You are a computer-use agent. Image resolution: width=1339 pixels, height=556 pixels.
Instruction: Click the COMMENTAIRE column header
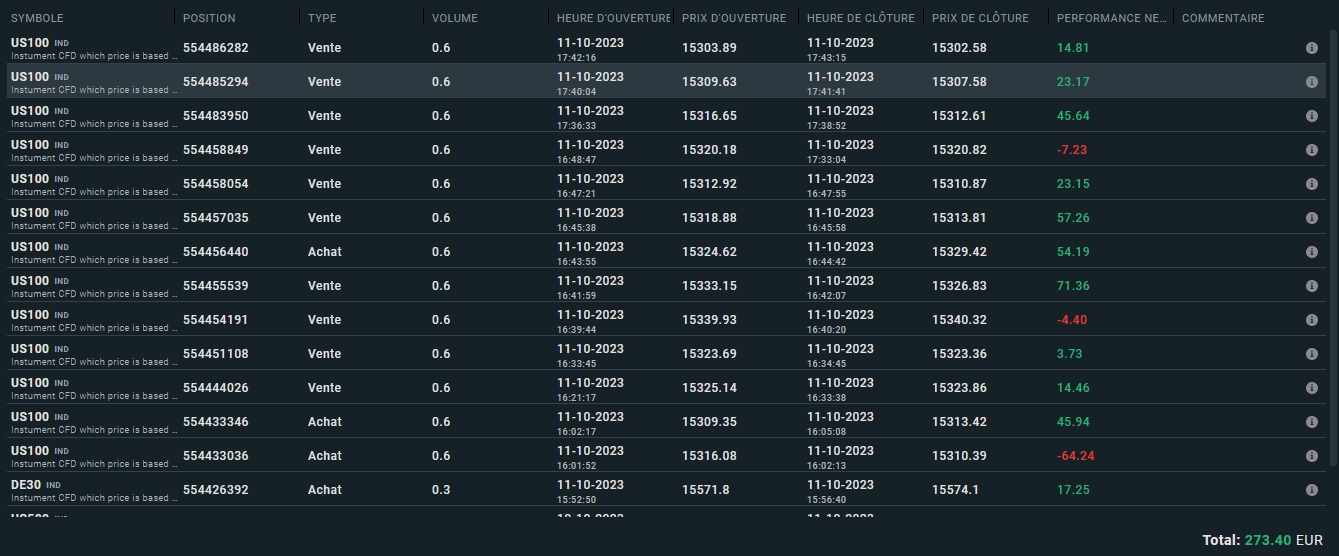pyautogui.click(x=1223, y=18)
